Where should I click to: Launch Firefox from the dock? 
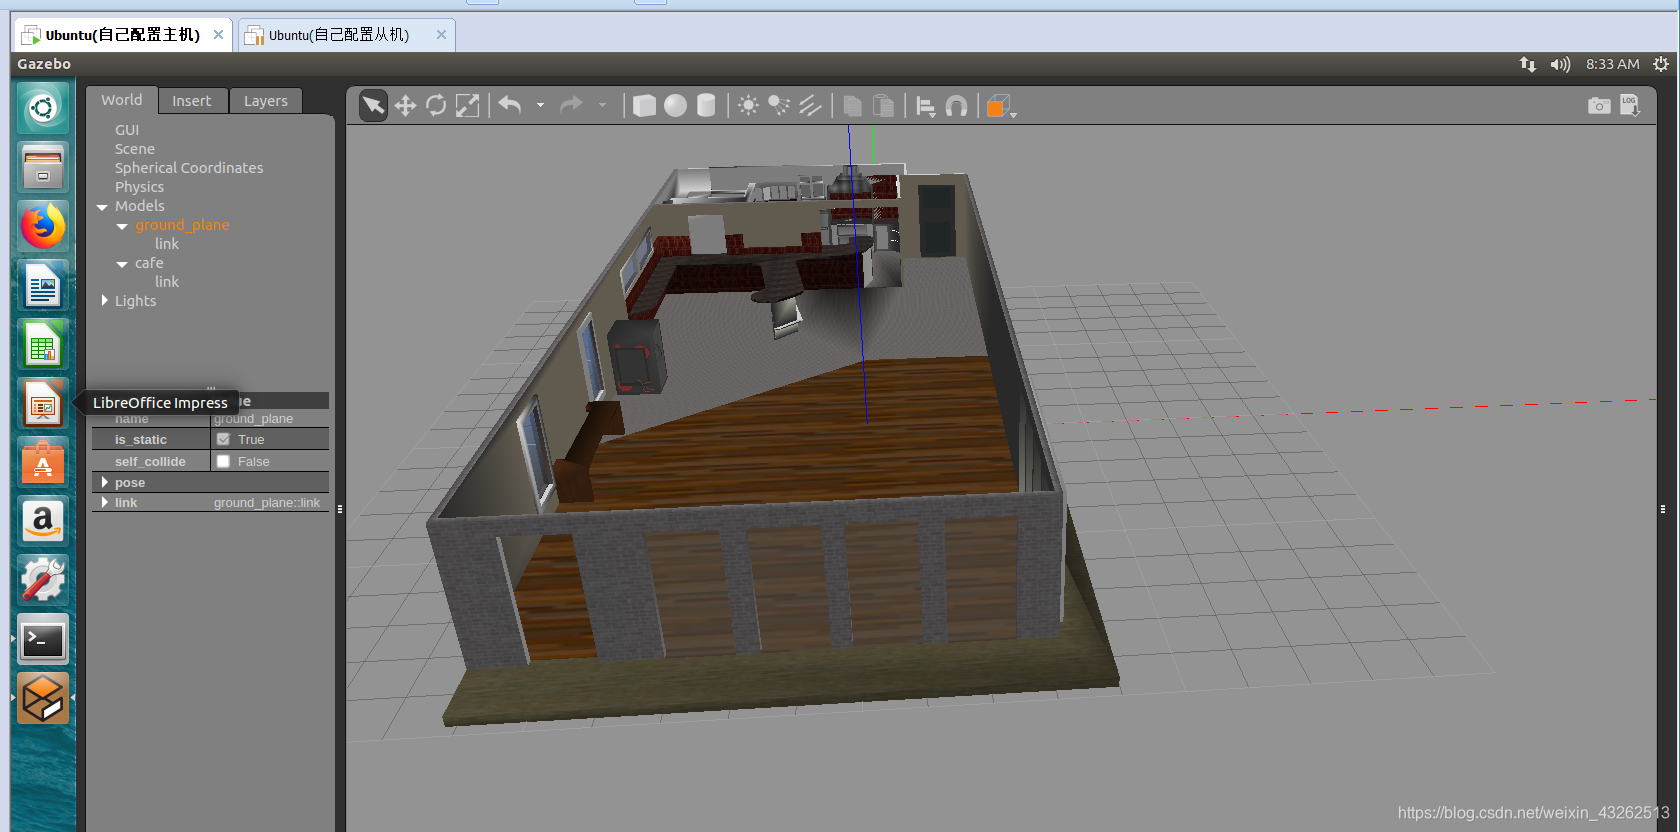click(x=43, y=226)
